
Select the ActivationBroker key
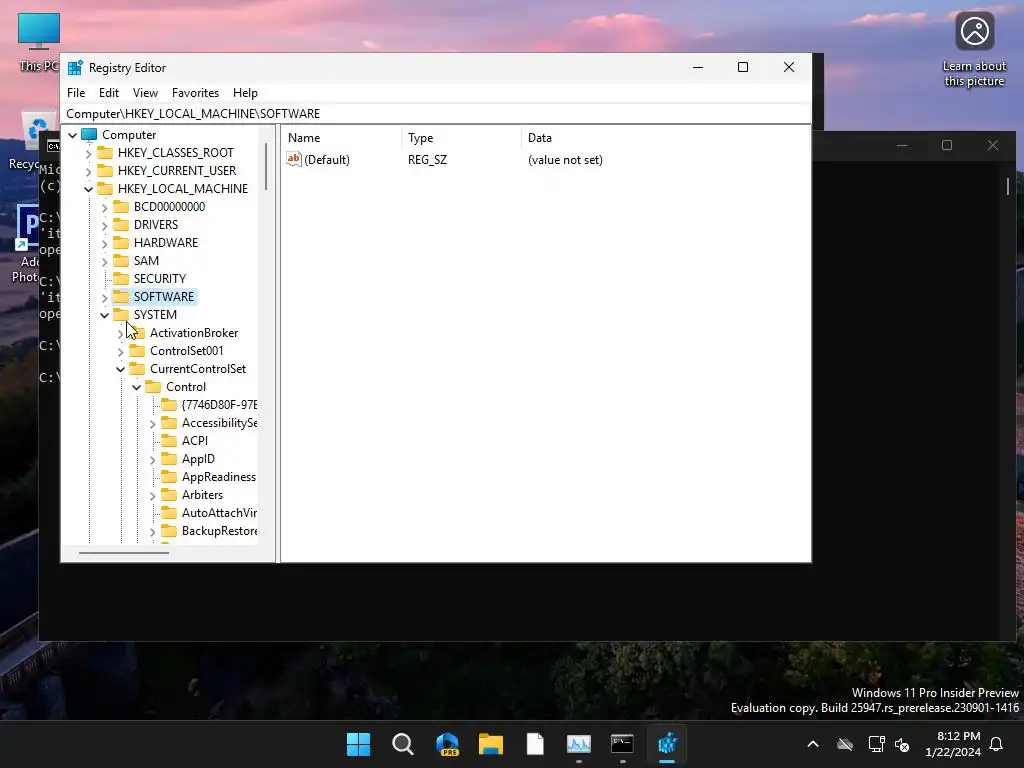point(194,333)
